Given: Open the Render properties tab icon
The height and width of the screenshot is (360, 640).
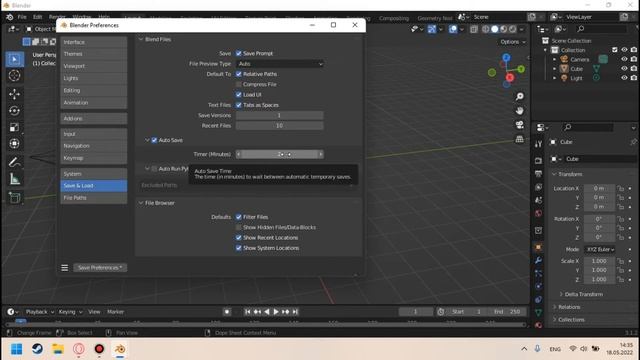Looking at the screenshot, I should tap(538, 161).
